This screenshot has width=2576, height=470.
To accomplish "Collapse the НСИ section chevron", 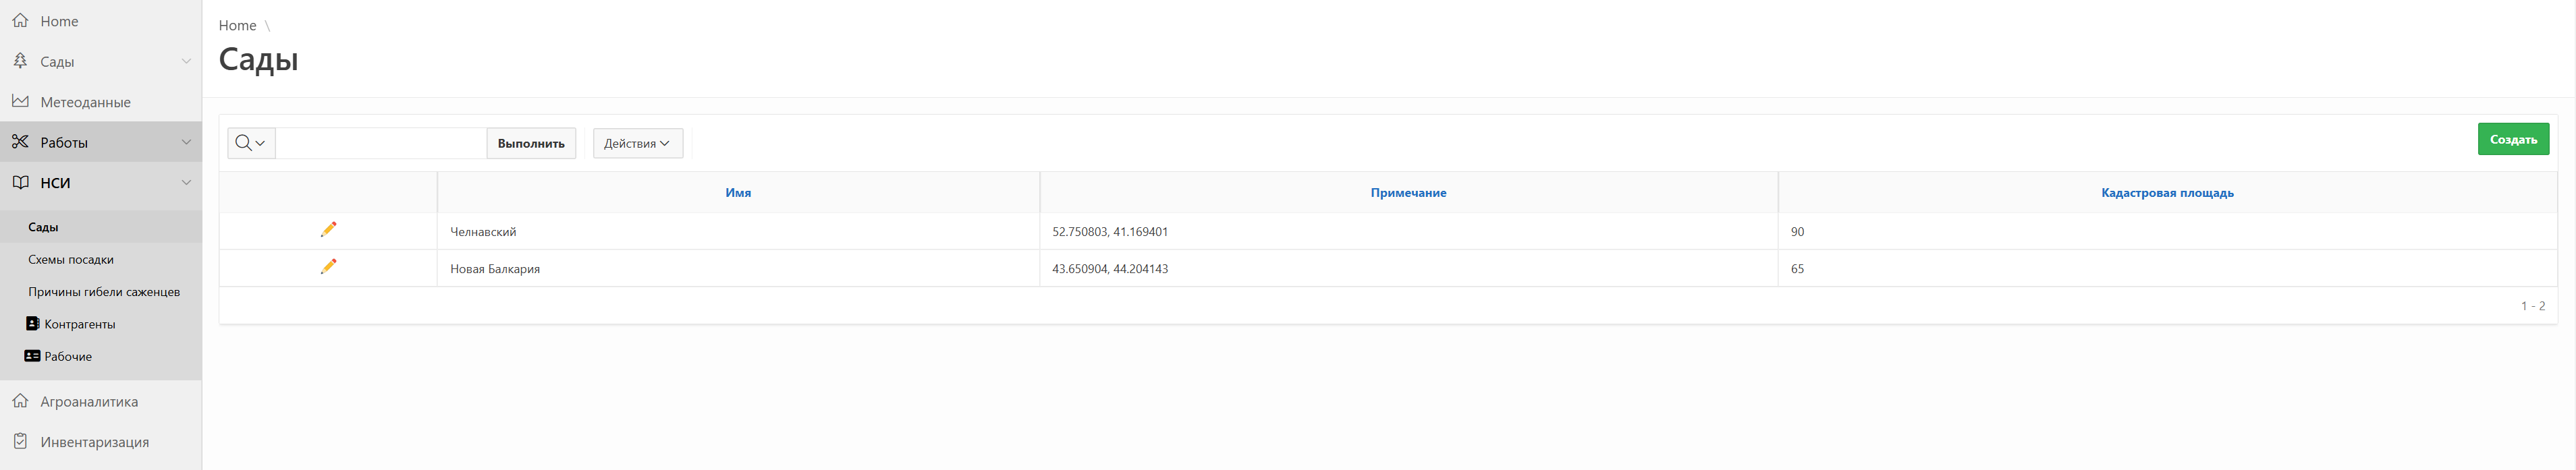I will coord(186,182).
